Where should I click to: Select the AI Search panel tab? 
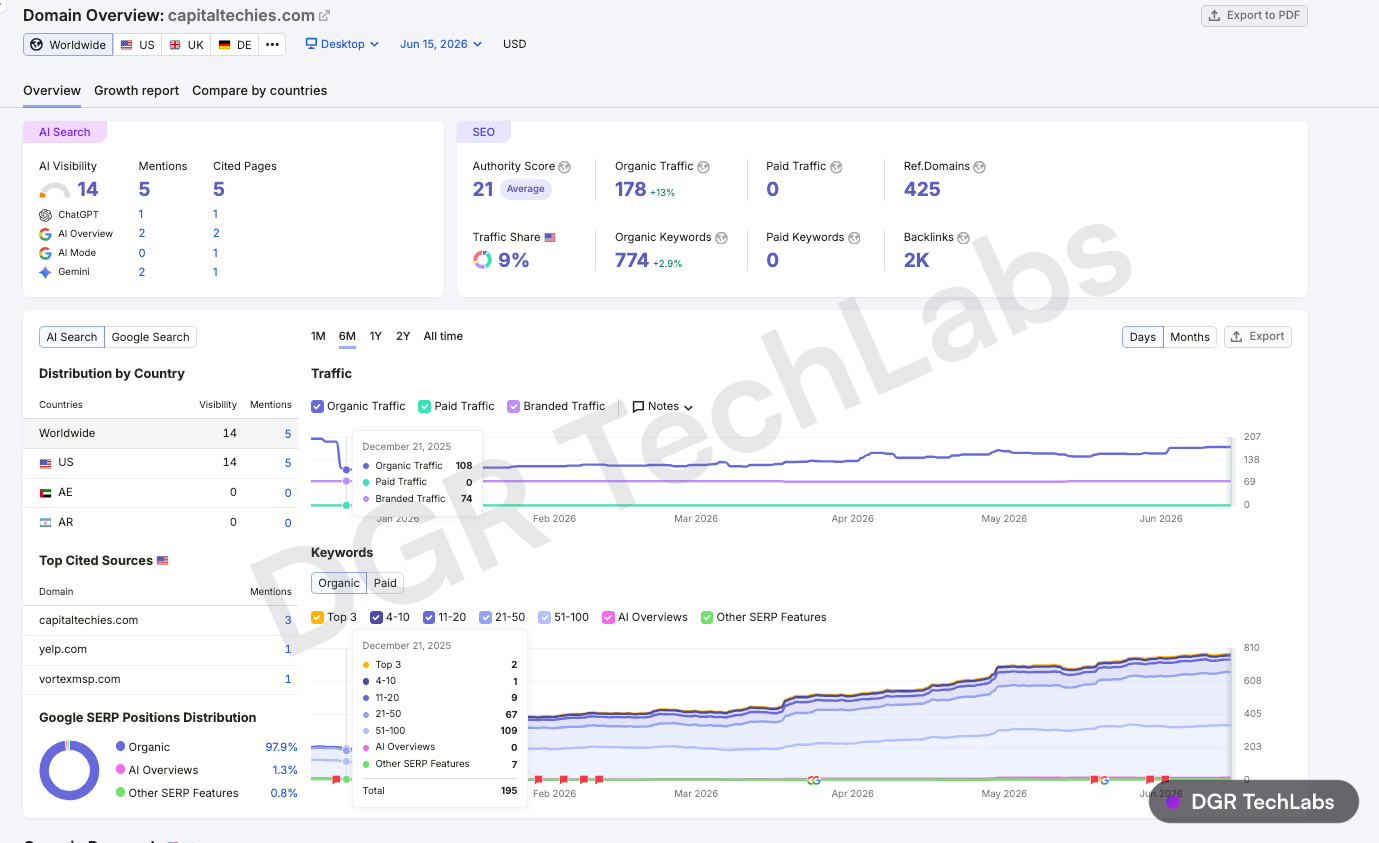[x=72, y=337]
